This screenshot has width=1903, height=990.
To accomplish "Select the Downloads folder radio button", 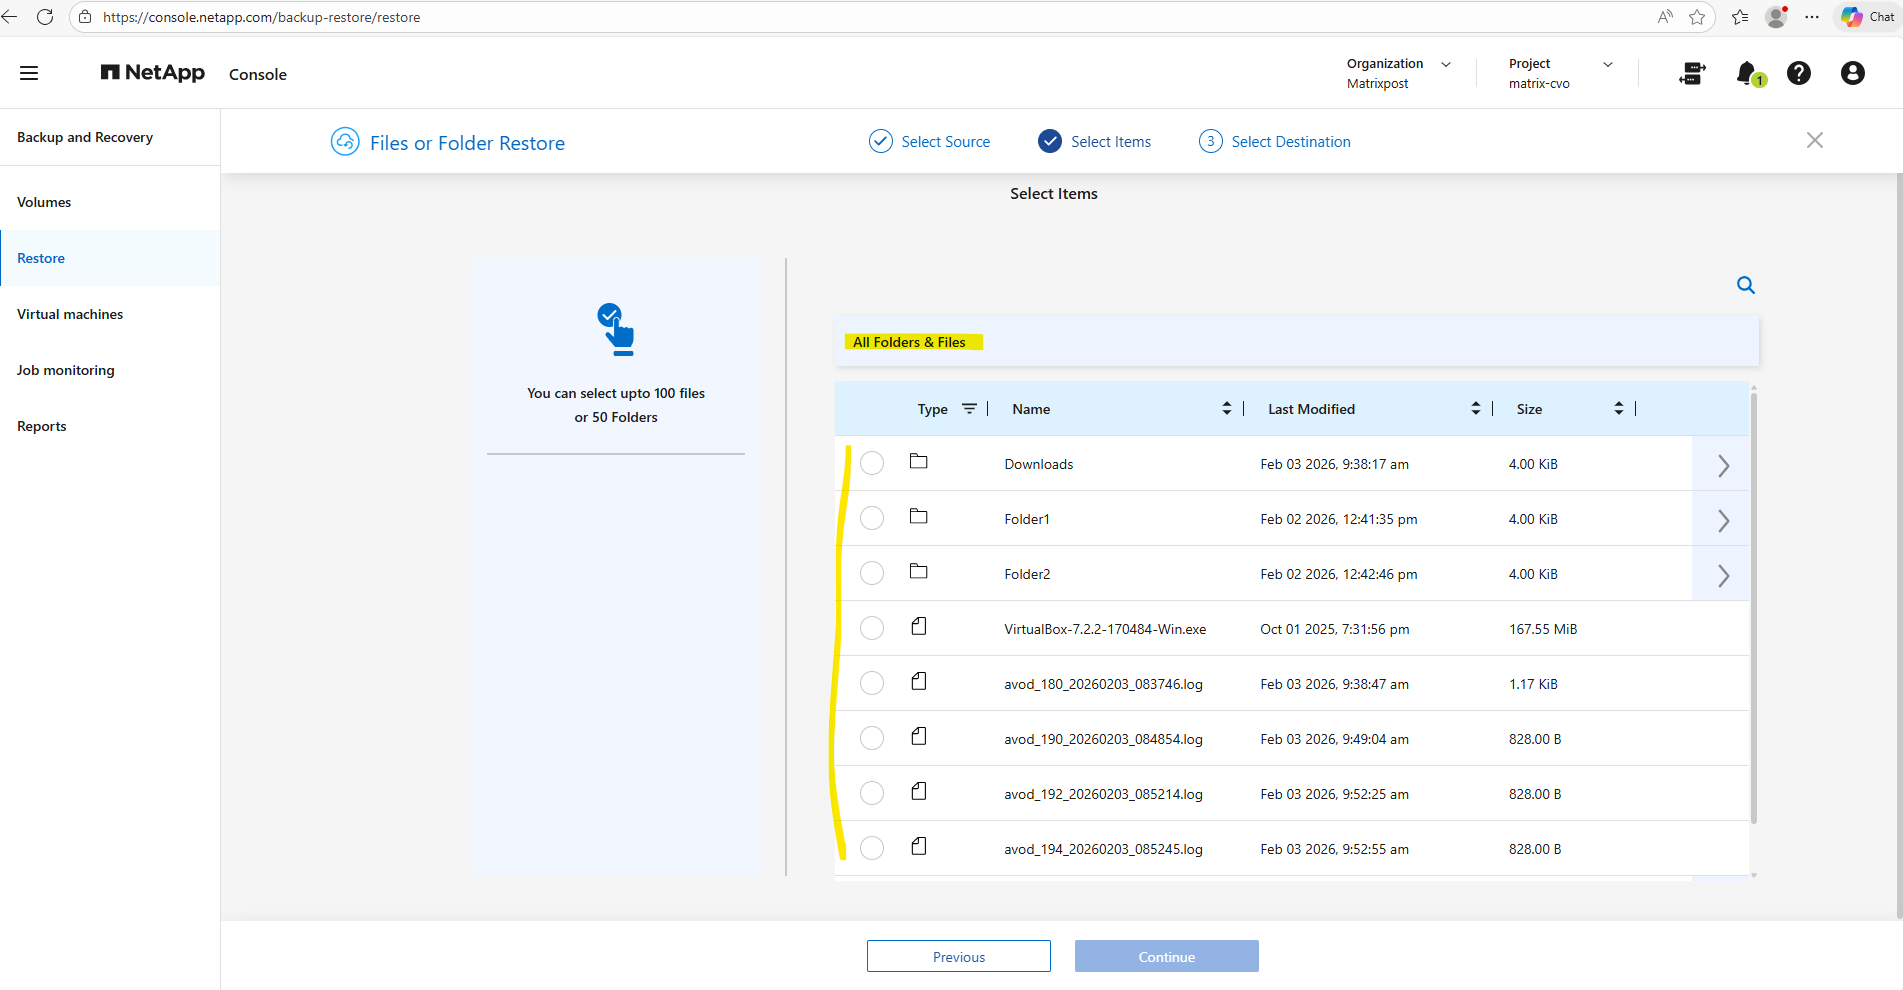I will 872,463.
